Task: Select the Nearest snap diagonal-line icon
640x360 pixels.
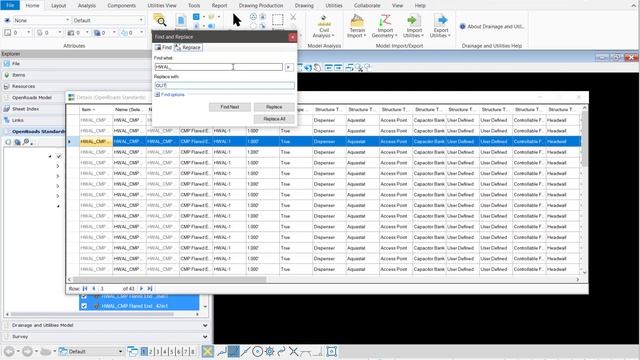Action: click(x=245, y=351)
